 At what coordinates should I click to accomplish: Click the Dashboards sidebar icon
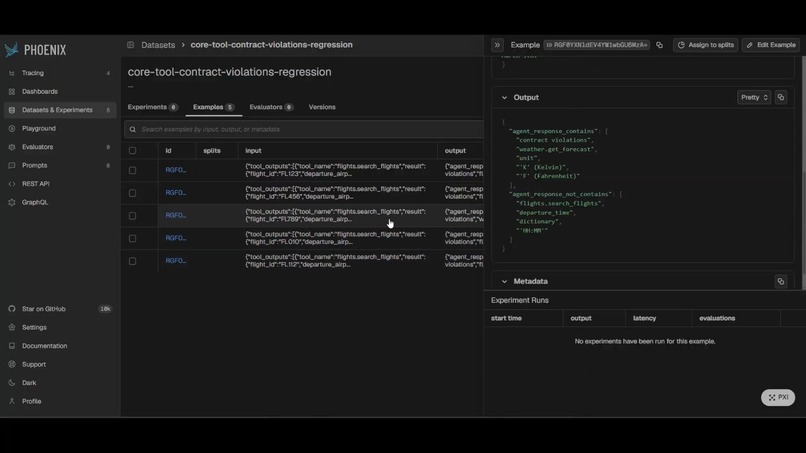click(x=12, y=92)
